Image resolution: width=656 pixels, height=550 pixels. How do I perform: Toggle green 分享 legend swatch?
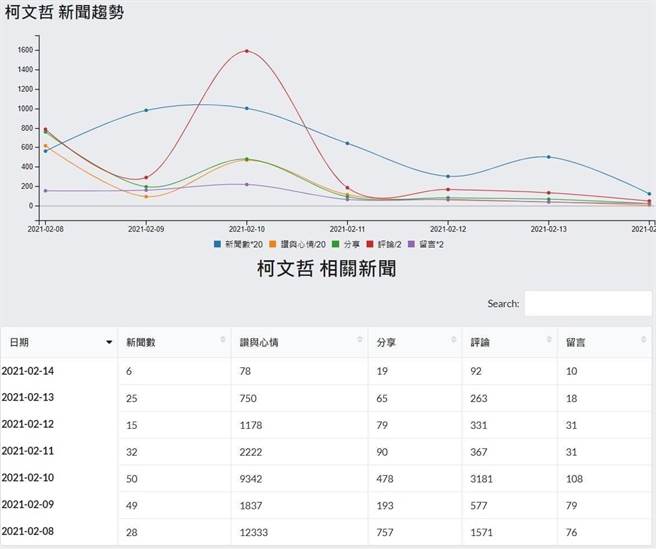tap(336, 244)
